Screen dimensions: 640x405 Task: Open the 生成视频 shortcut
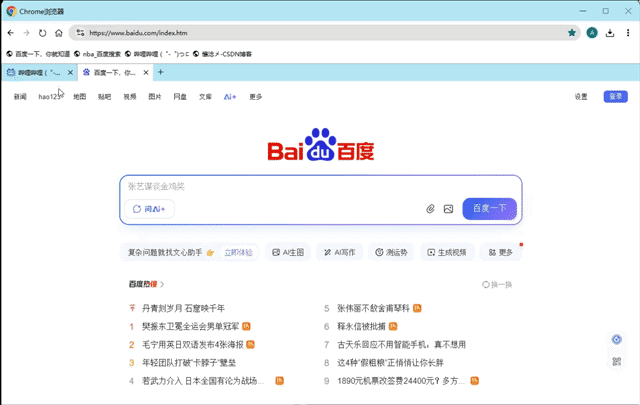pos(447,253)
